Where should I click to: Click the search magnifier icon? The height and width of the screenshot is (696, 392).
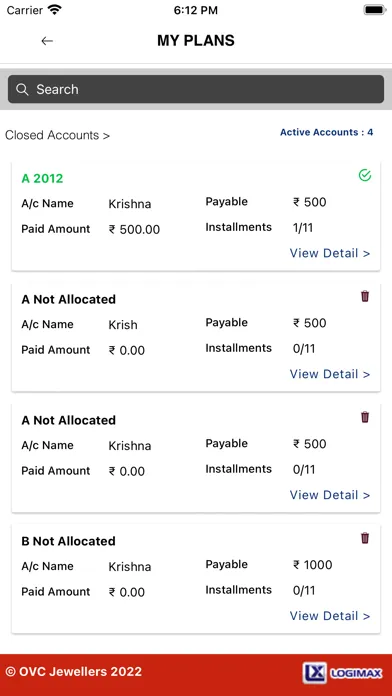[22, 89]
